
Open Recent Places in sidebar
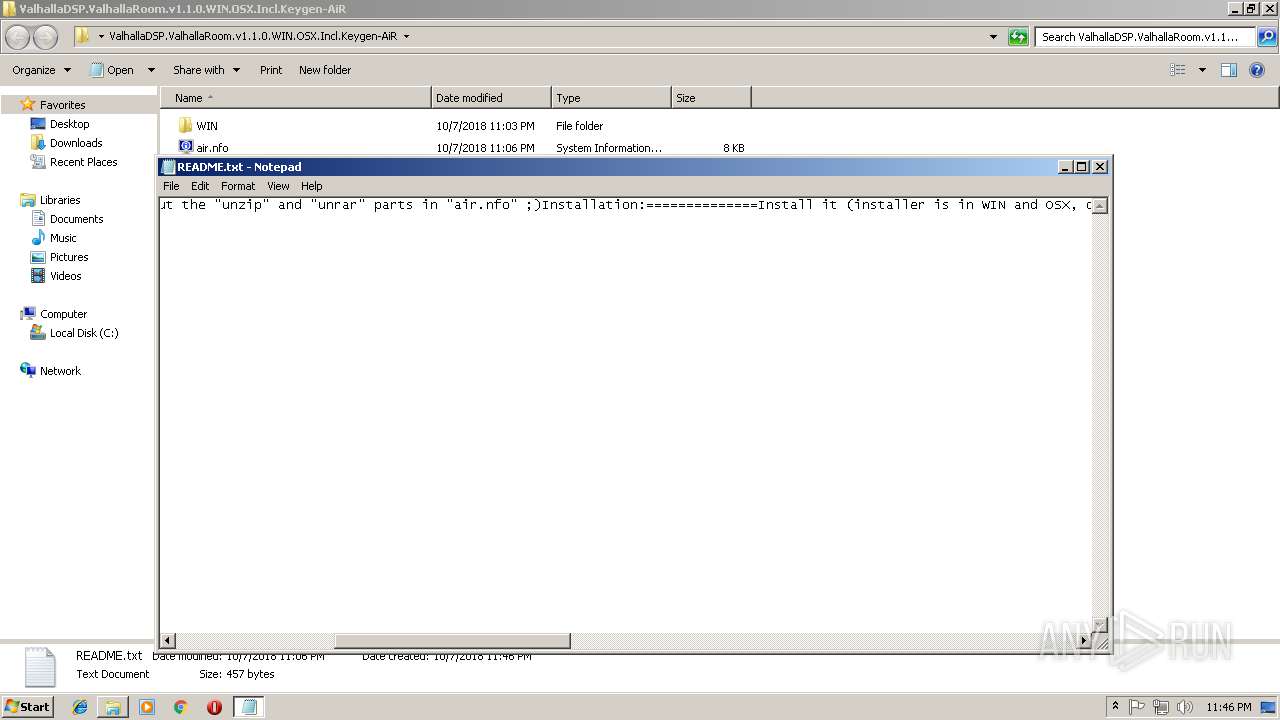point(83,162)
